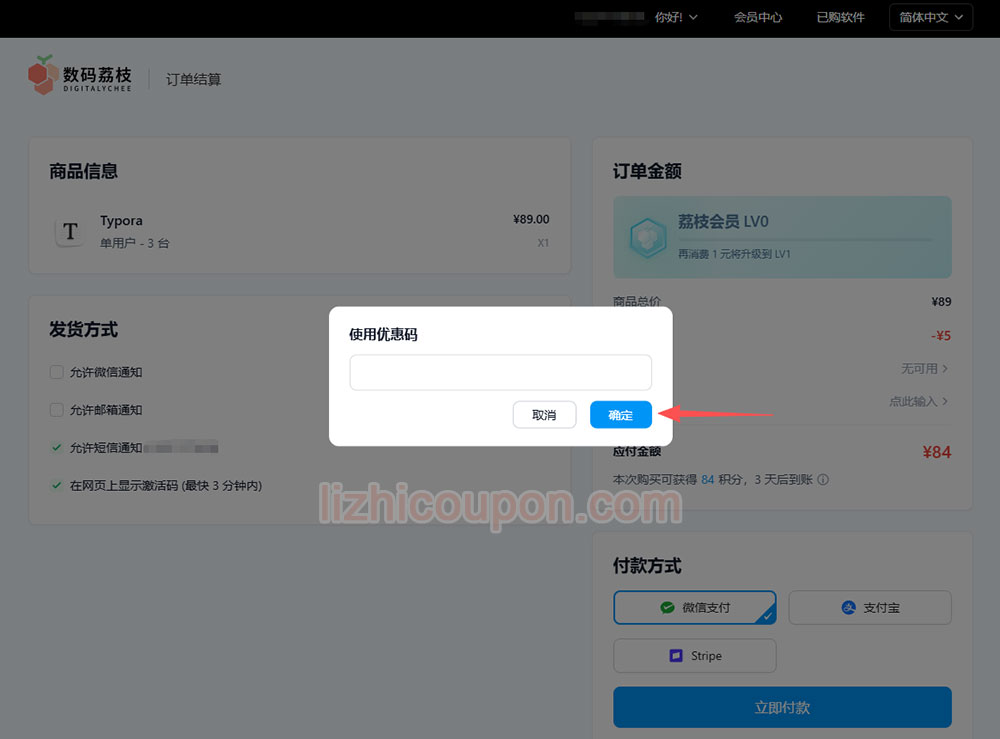Screen dimensions: 1000x739
Task: Open the 简体中文 language dropdown
Action: (x=931, y=17)
